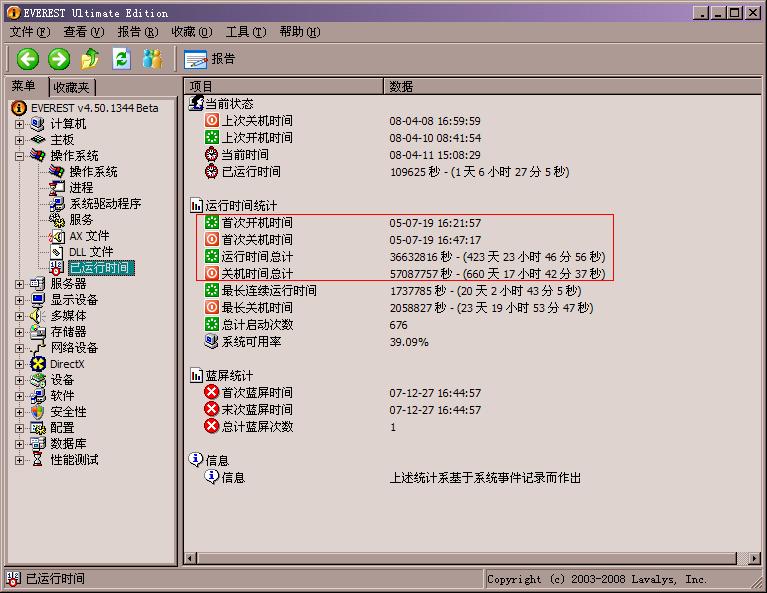Switch to the 菜单 tab
The image size is (767, 593).
24,86
